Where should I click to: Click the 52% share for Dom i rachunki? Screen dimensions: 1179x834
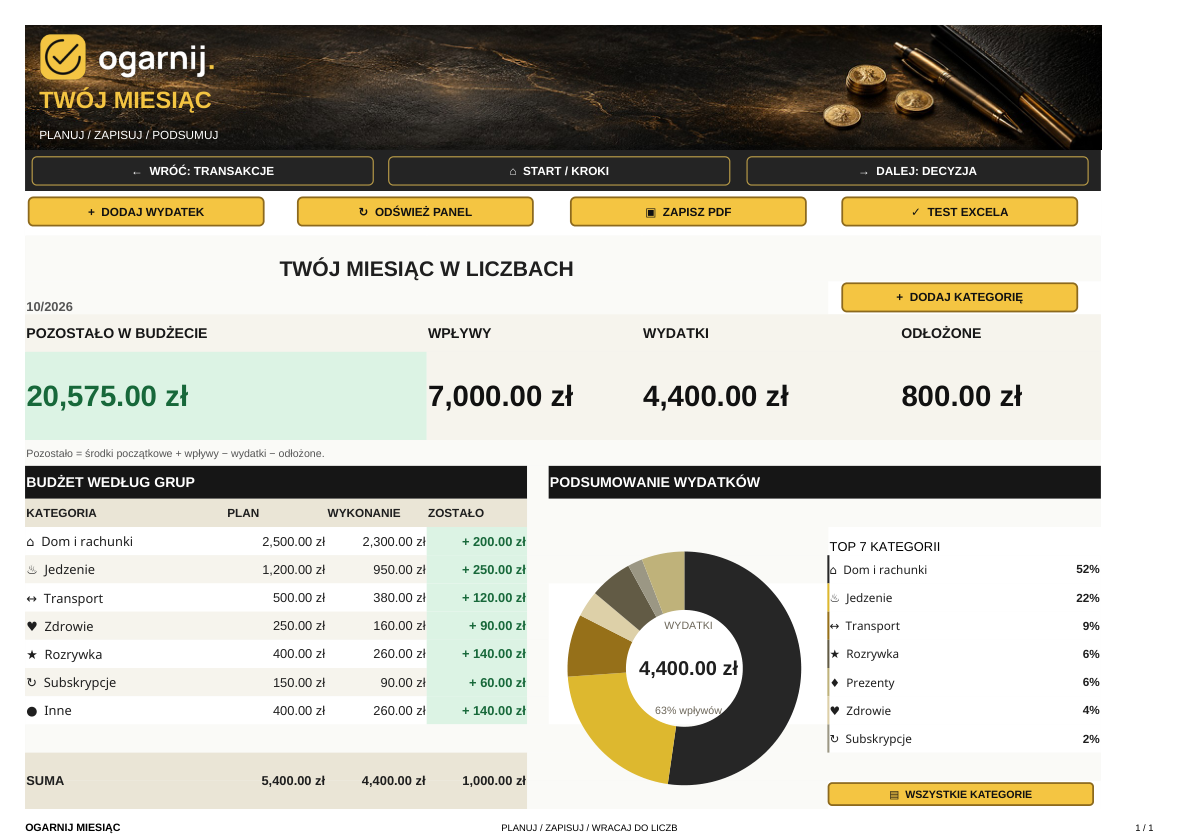[1087, 569]
